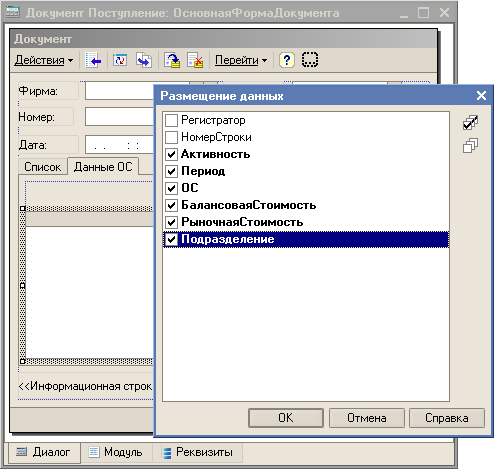Click the check-all icon in Размещение данных
This screenshot has height=469, width=494.
point(470,123)
